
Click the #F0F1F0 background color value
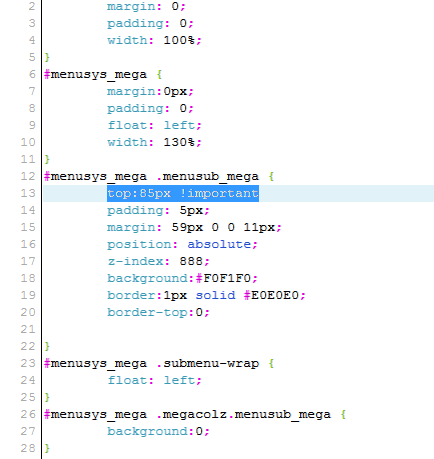pyautogui.click(x=227, y=278)
